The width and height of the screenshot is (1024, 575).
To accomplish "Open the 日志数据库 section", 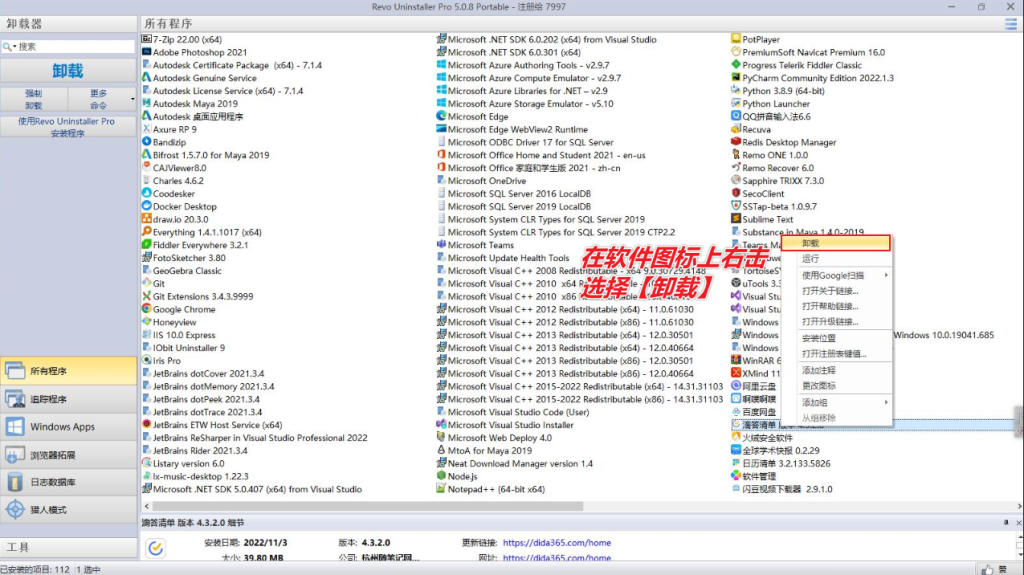I will [x=69, y=482].
